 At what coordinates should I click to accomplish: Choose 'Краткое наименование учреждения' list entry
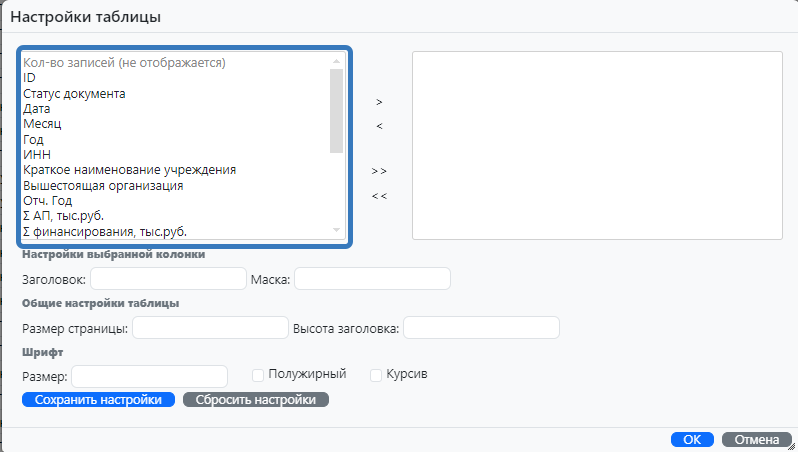(x=129, y=170)
